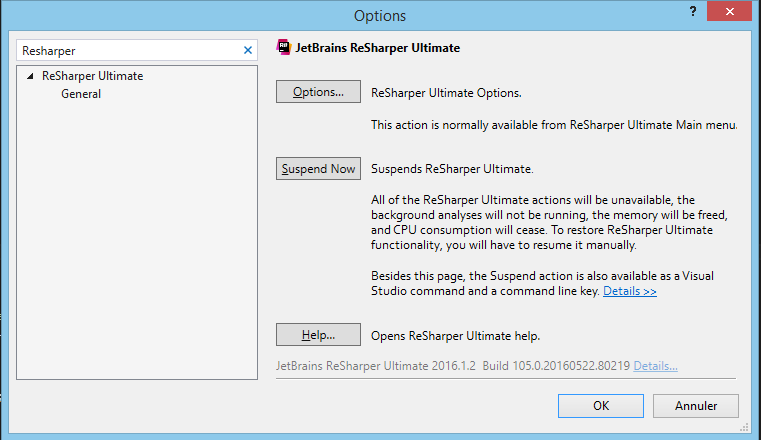Open ReSharper Ultimate Options button
This screenshot has height=440, width=761.
coord(318,93)
